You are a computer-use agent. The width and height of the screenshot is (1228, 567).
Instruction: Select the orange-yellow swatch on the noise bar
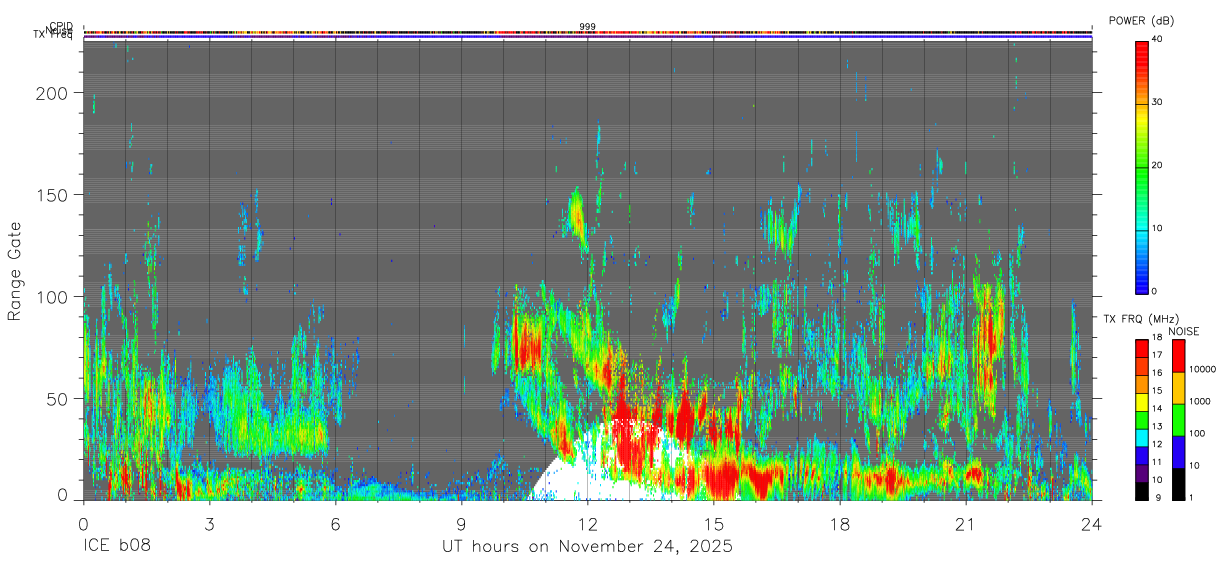pyautogui.click(x=1179, y=388)
